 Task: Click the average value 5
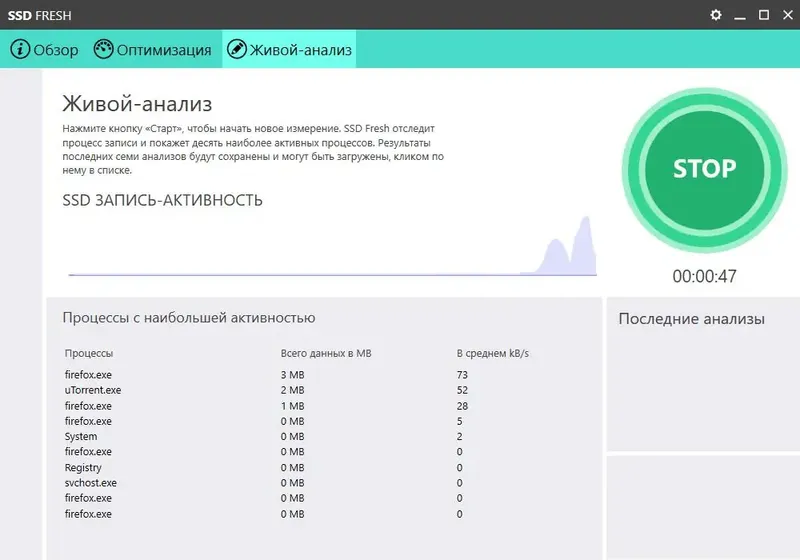460,421
